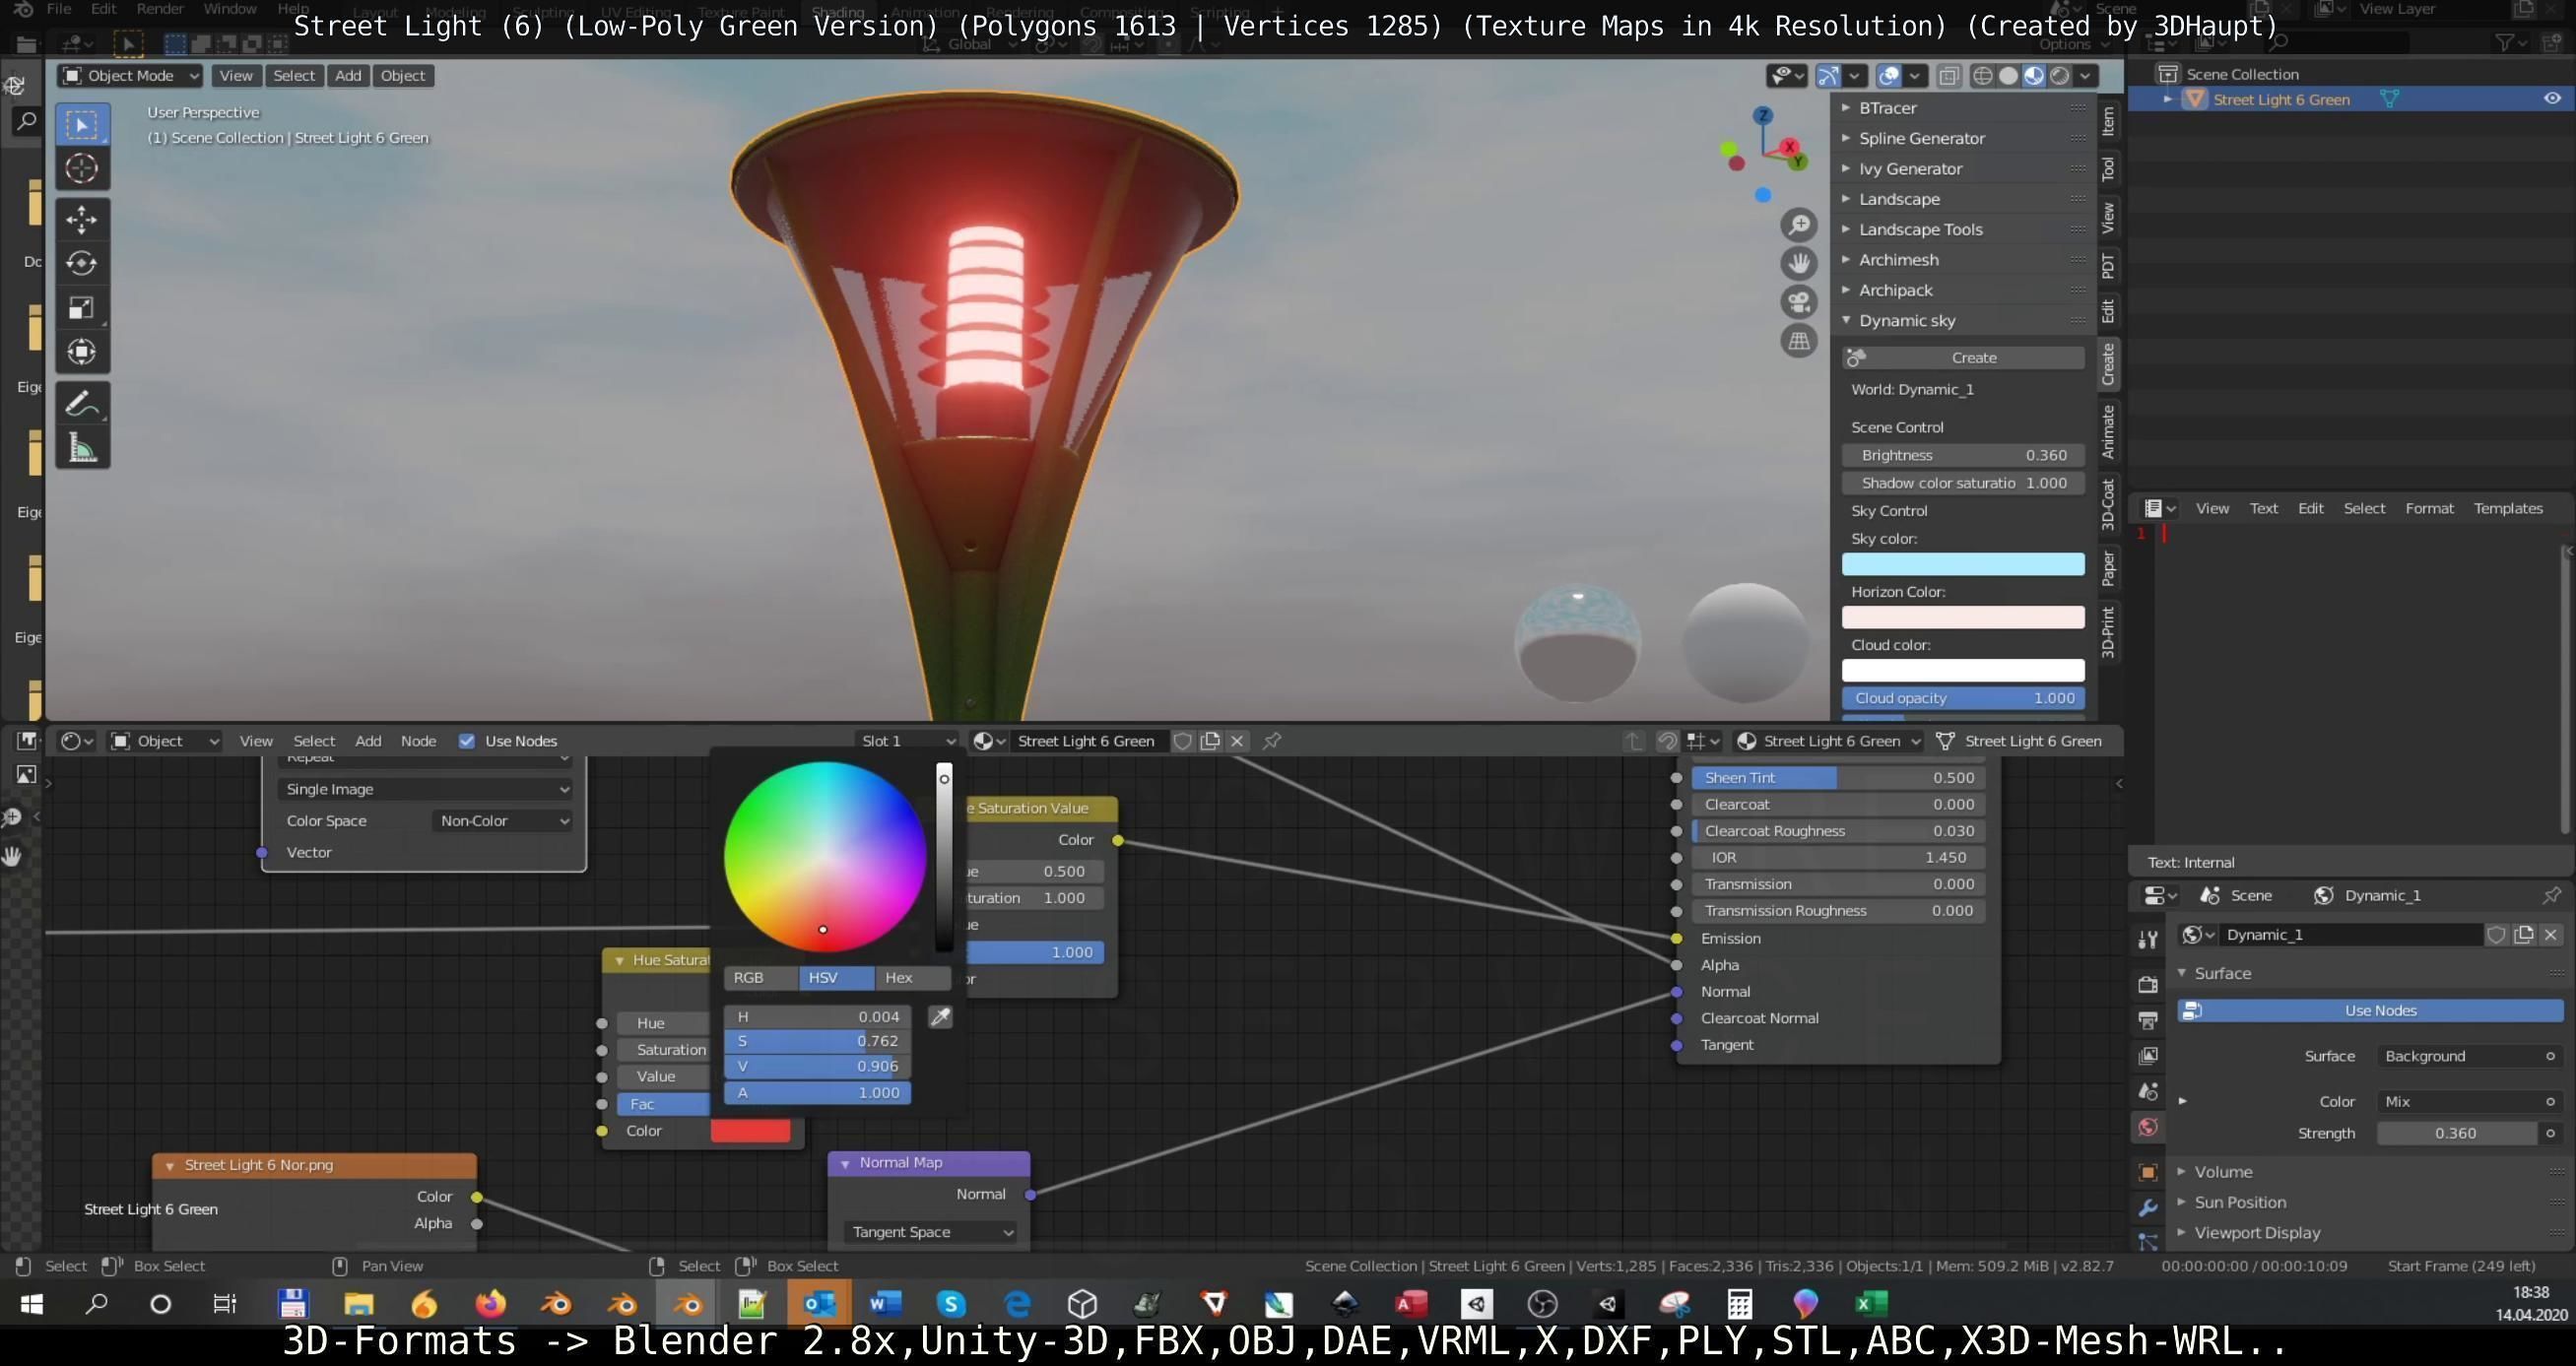Image resolution: width=2576 pixels, height=1366 pixels.
Task: Open World properties tab icon
Action: (2147, 1127)
